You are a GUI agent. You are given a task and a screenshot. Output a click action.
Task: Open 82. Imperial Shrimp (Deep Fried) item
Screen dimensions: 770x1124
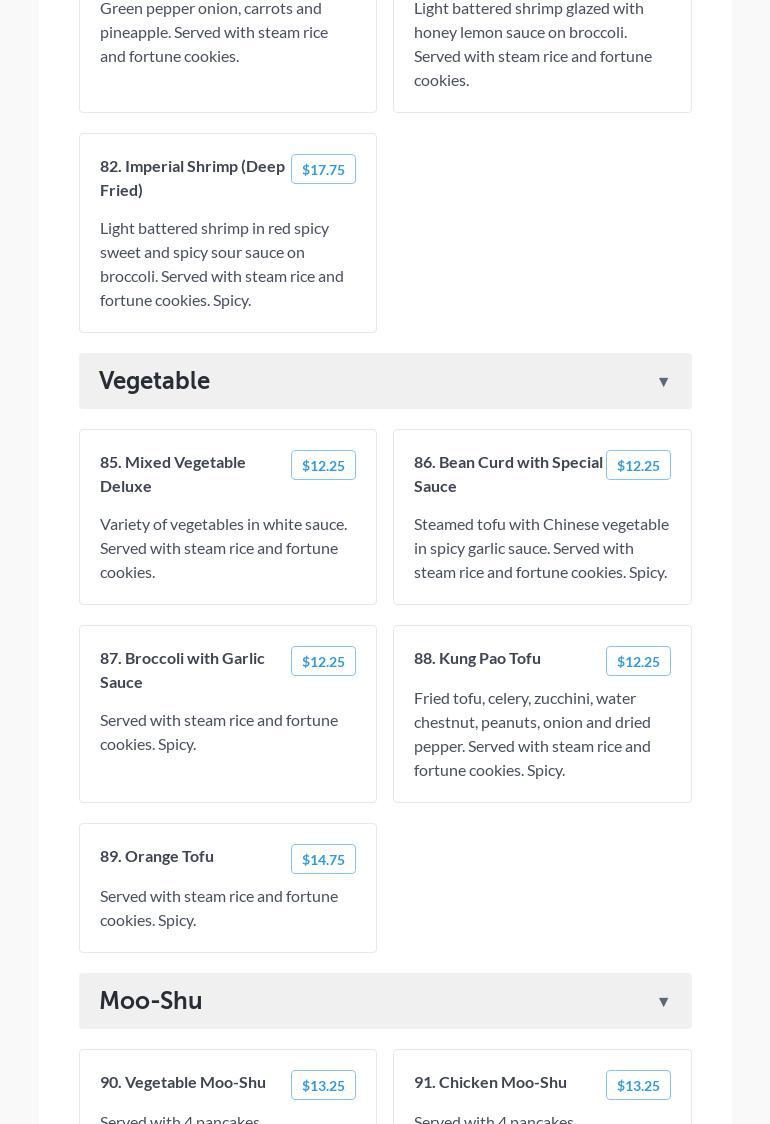tap(192, 178)
